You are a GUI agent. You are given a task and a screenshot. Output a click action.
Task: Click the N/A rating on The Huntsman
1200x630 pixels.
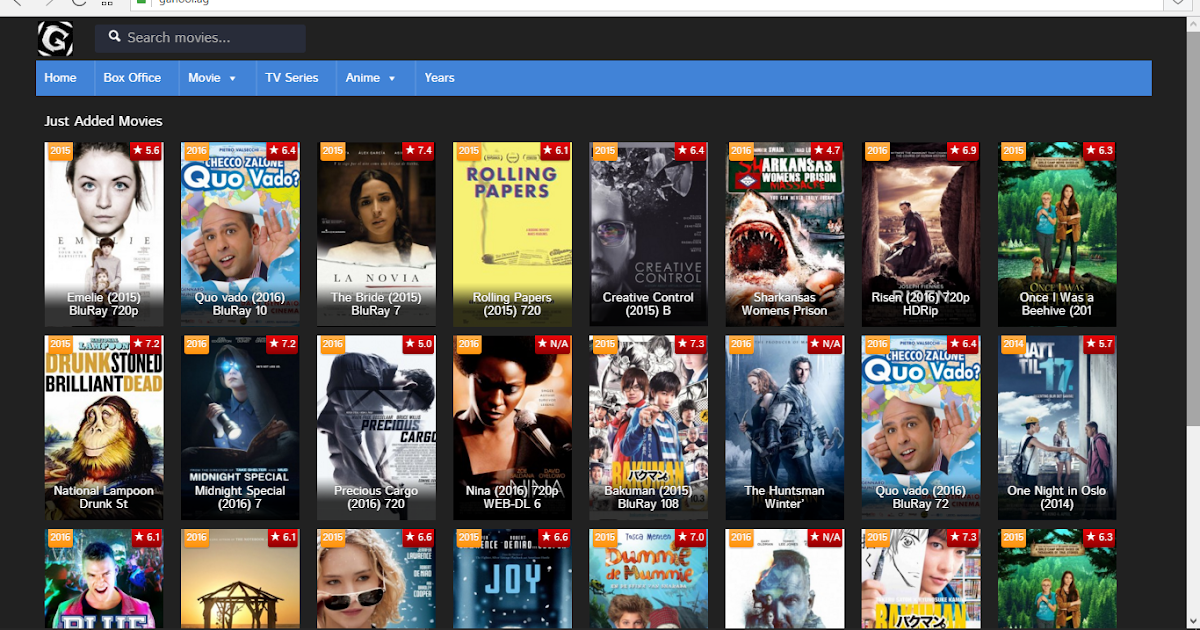point(826,344)
